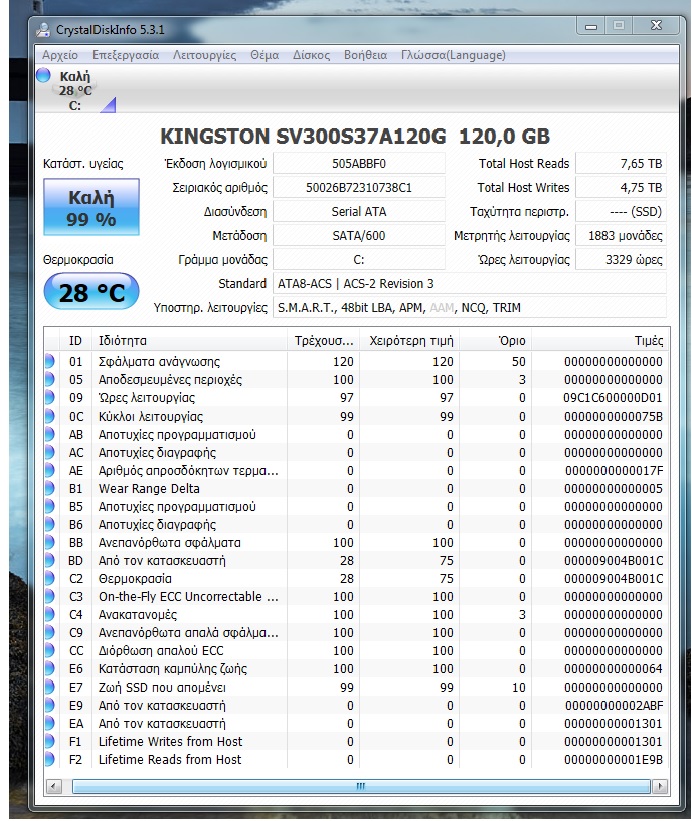Screen dimensions: 692x821
Task: Click the status orb for Lifetime Reads from Host
Action: click(x=50, y=759)
